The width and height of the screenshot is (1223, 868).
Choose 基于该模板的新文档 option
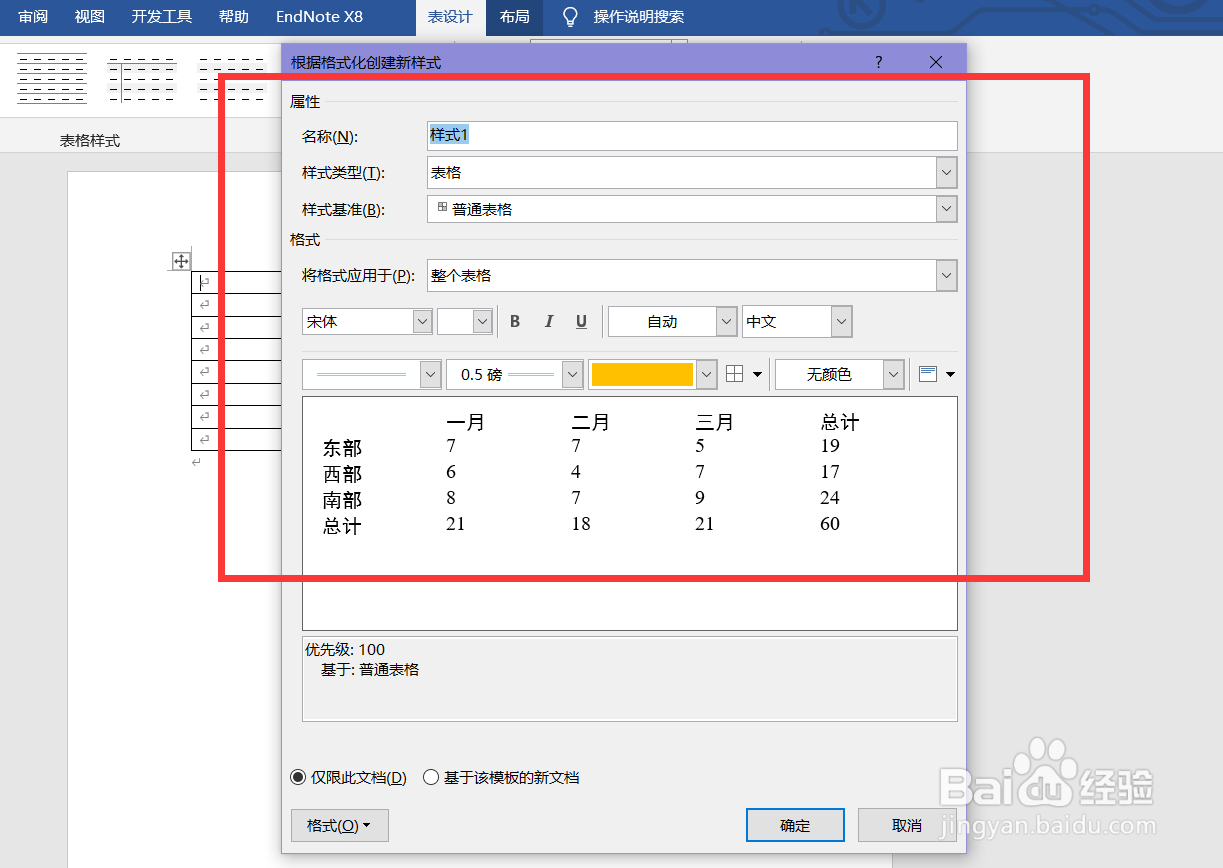coord(431,777)
